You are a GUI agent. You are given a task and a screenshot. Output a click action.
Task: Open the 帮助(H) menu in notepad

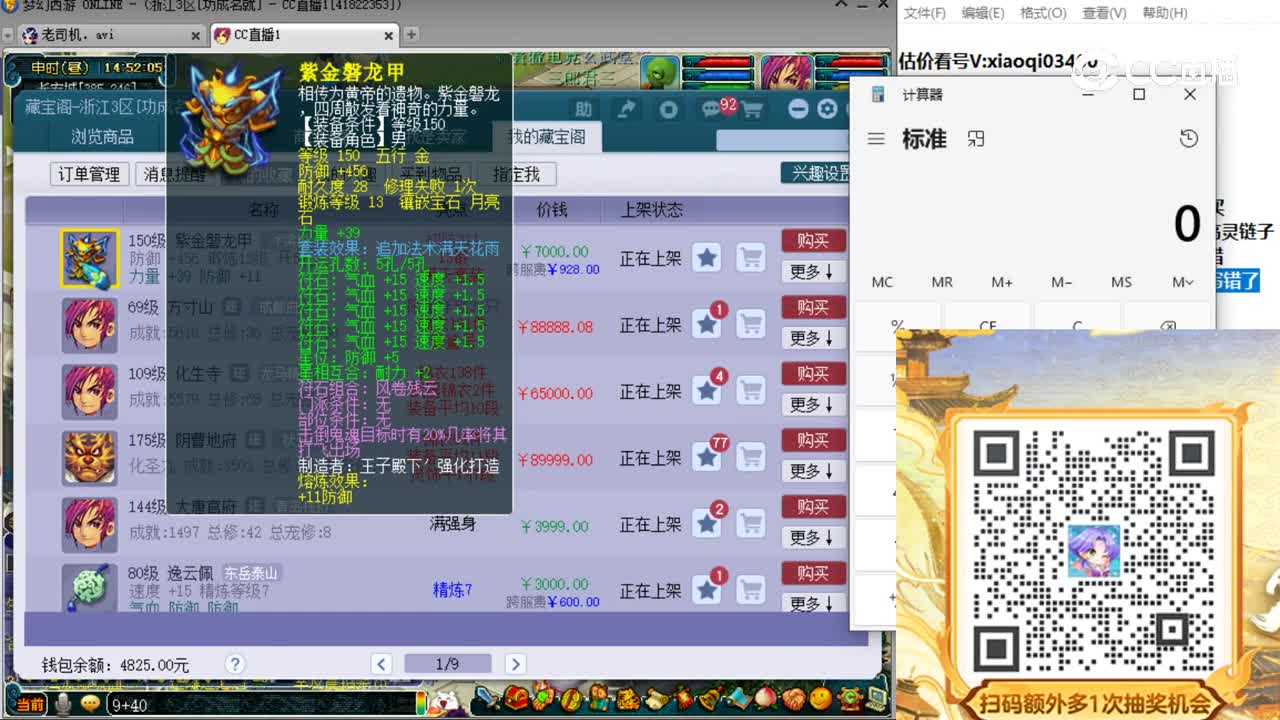coord(1165,13)
